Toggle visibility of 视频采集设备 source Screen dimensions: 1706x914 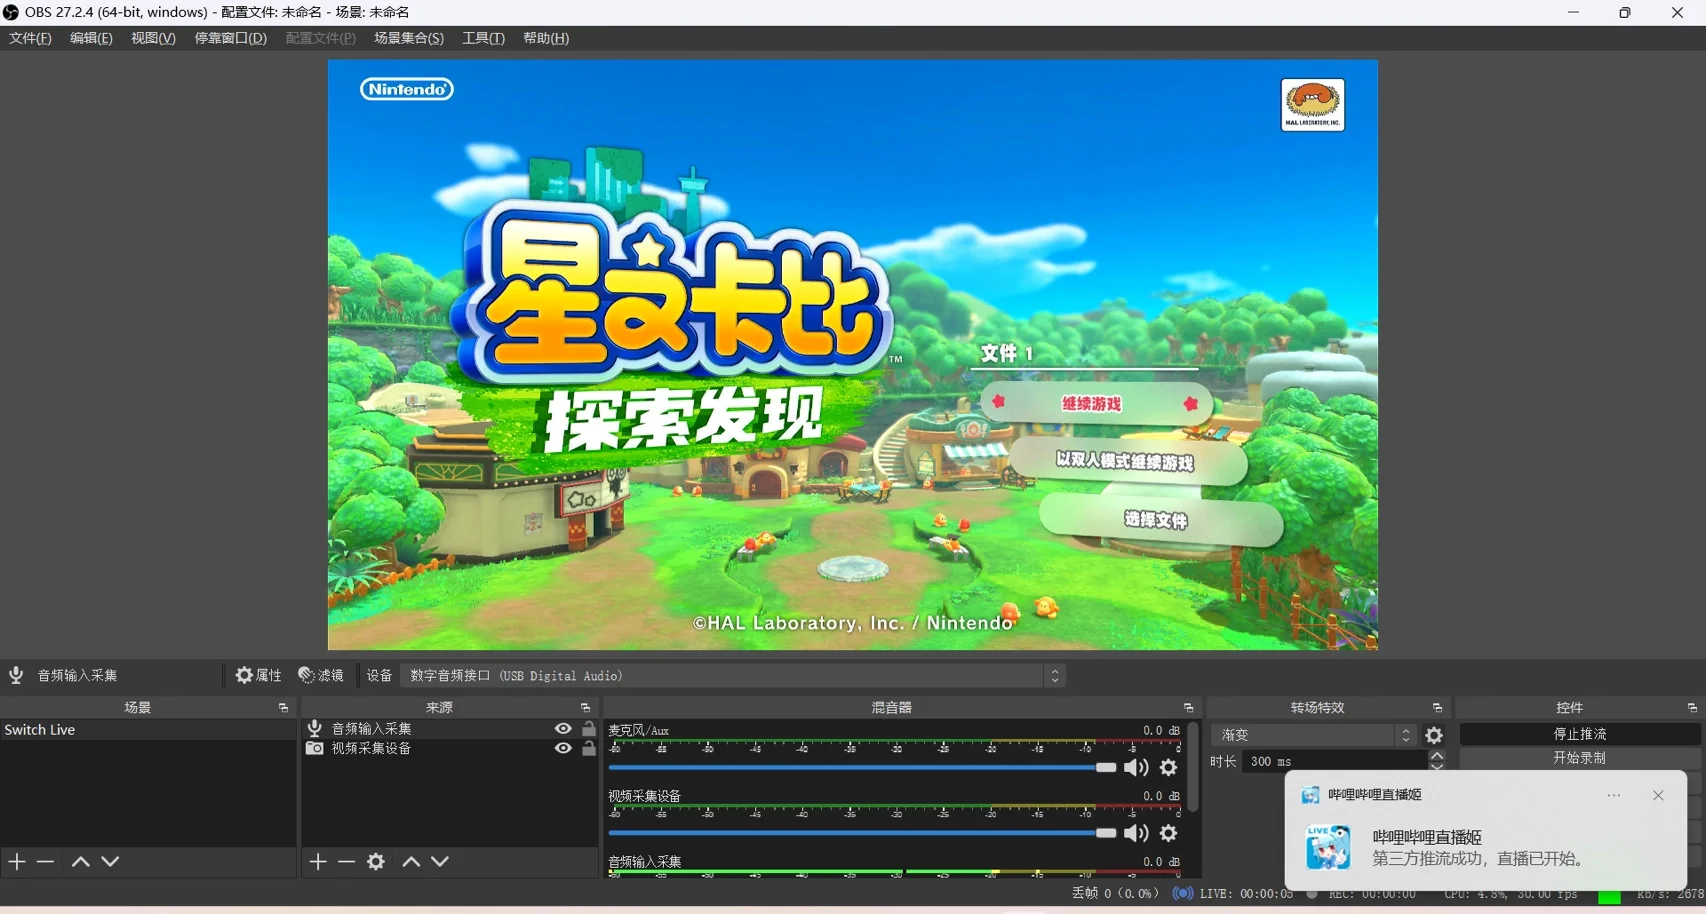click(563, 748)
